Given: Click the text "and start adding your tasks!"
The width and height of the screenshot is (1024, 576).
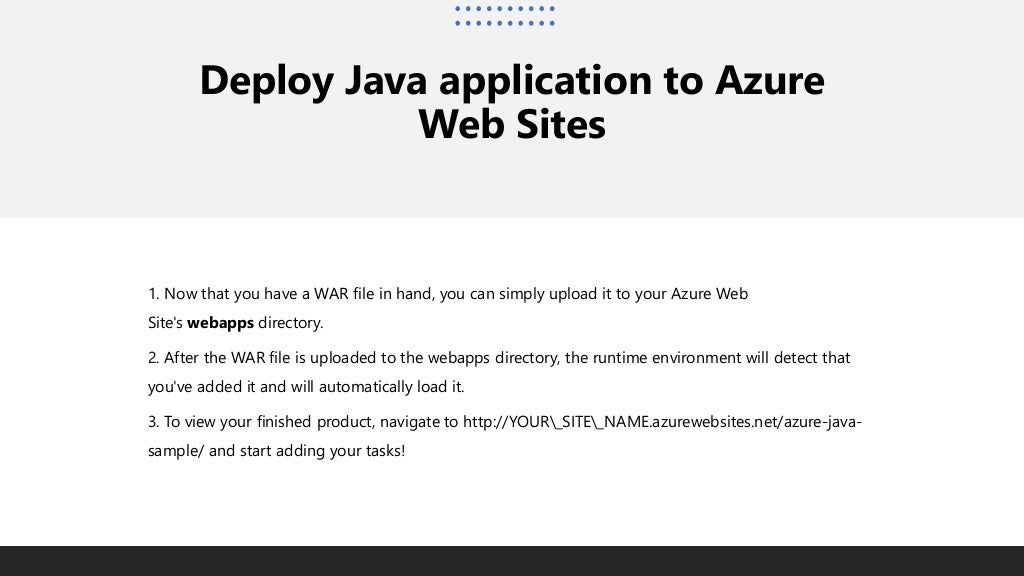Looking at the screenshot, I should (307, 451).
